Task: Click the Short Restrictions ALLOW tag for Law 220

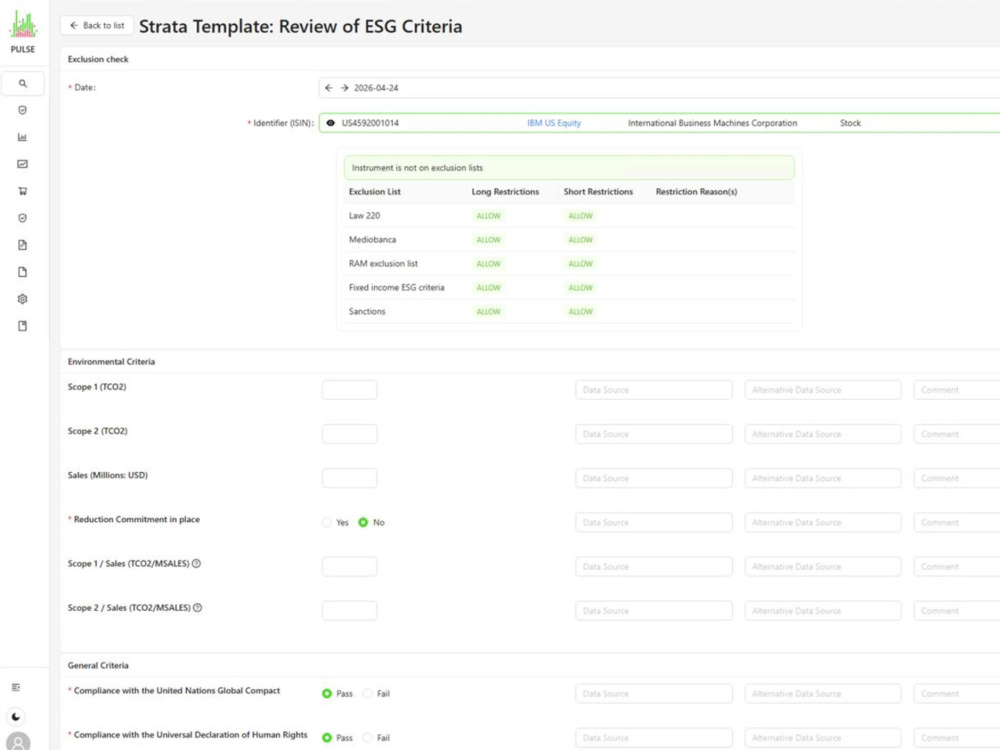Action: click(580, 216)
